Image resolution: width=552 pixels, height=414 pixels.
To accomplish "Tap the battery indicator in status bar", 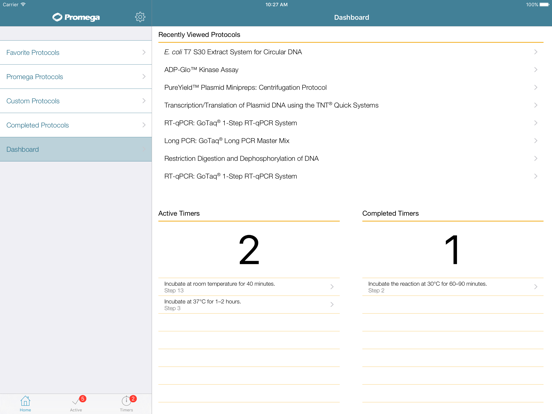I will click(544, 5).
